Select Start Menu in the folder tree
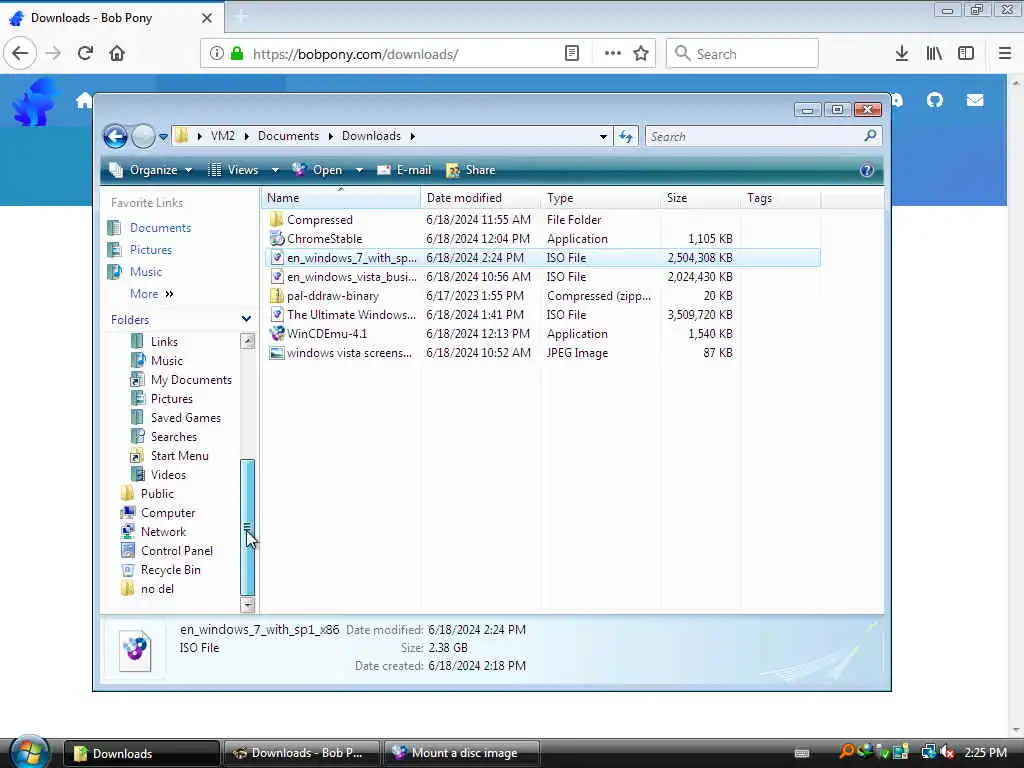Viewport: 1024px width, 768px height. click(x=180, y=456)
